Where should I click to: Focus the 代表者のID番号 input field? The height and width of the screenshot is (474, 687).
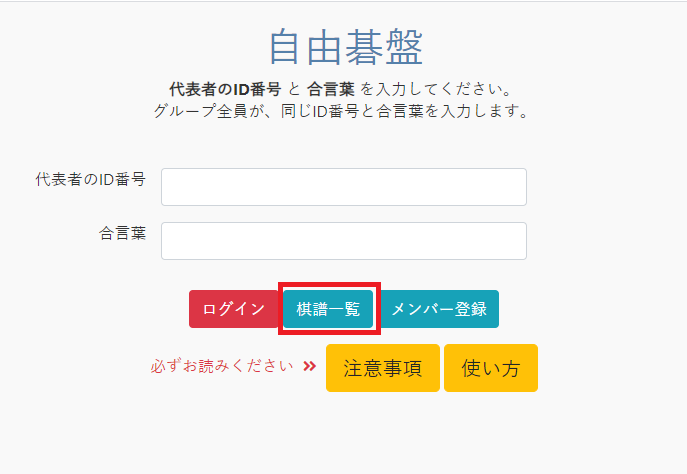click(344, 187)
